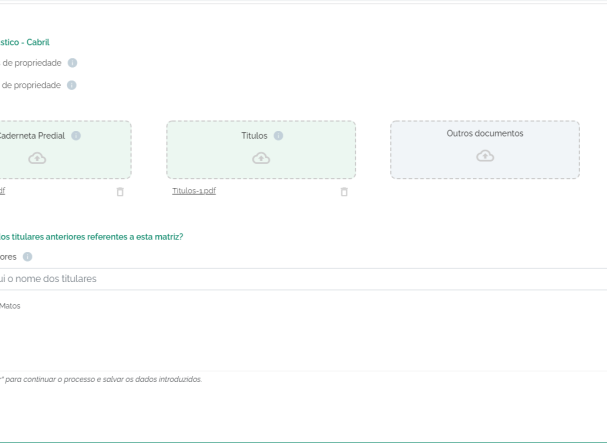
Task: Show info tooltip for Caderneta Predial
Action: point(76,136)
